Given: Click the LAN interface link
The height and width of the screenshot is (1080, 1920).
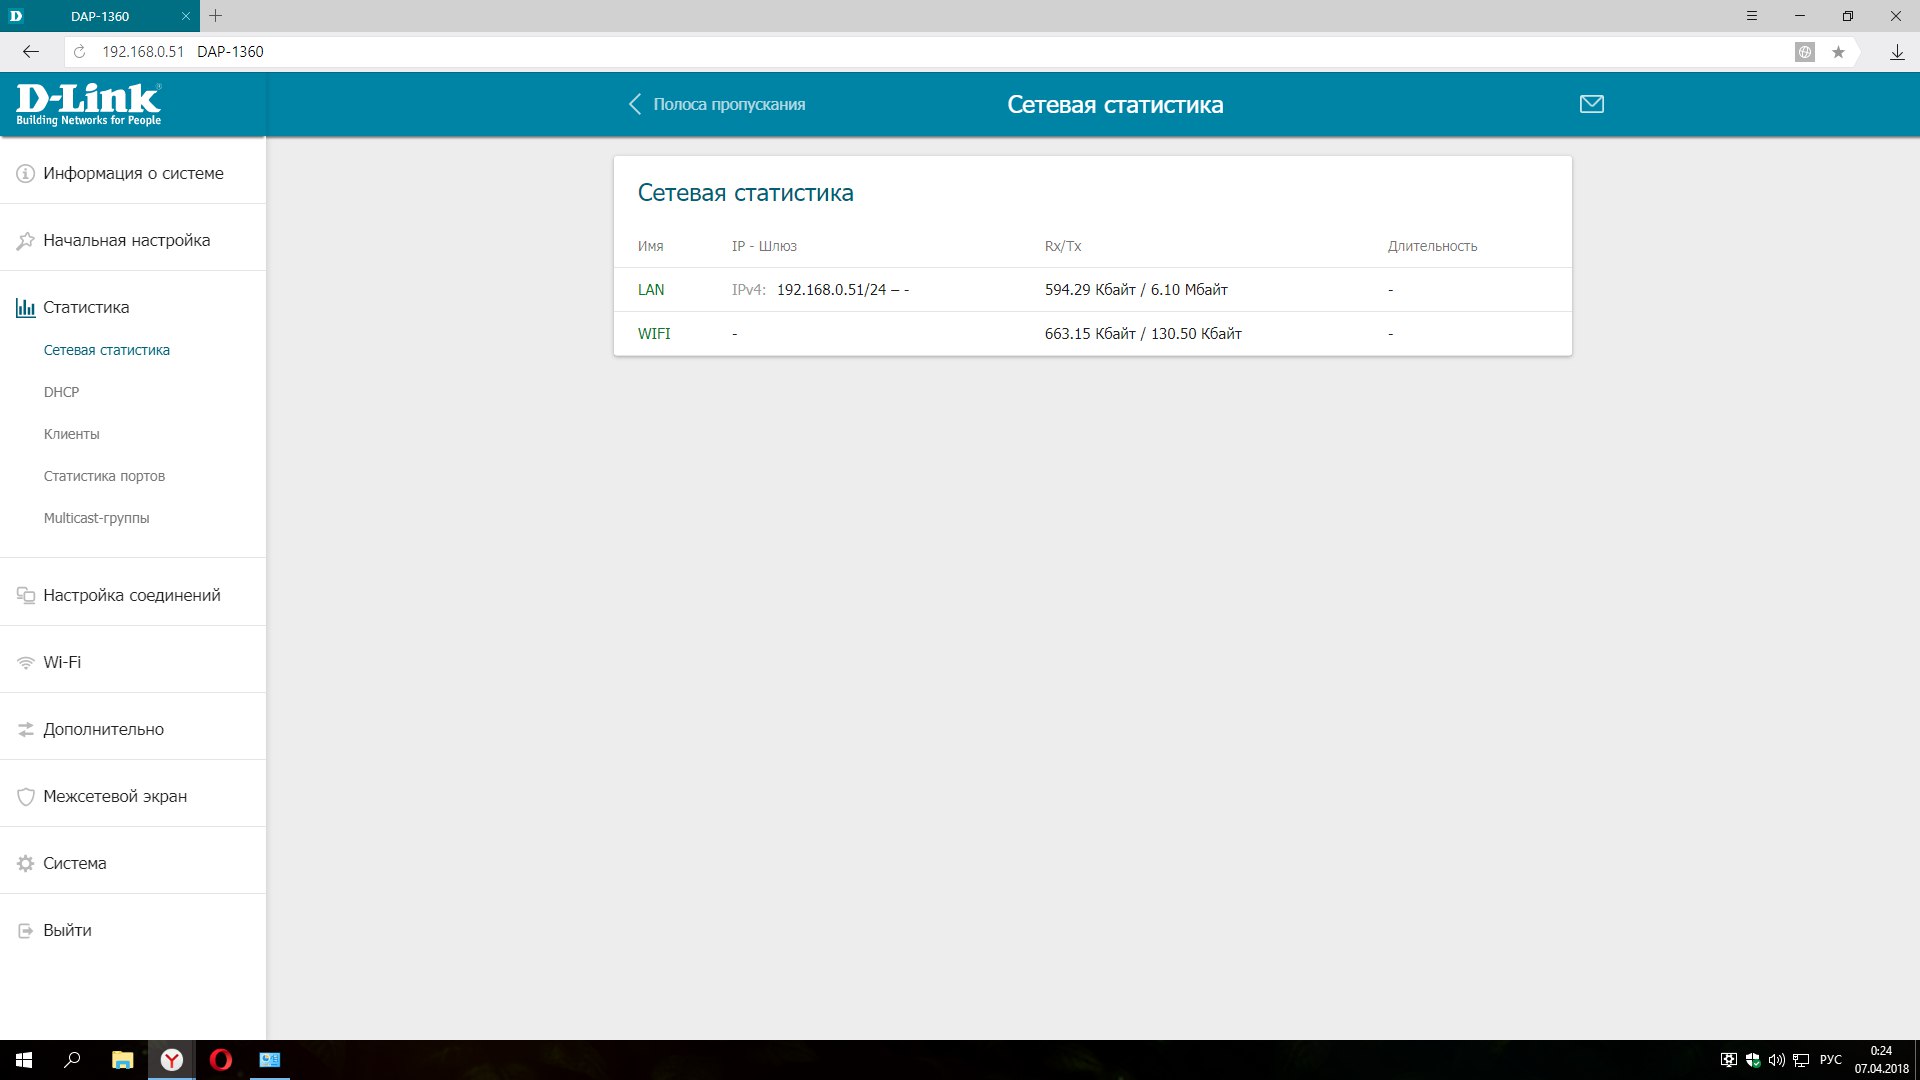Looking at the screenshot, I should point(651,290).
